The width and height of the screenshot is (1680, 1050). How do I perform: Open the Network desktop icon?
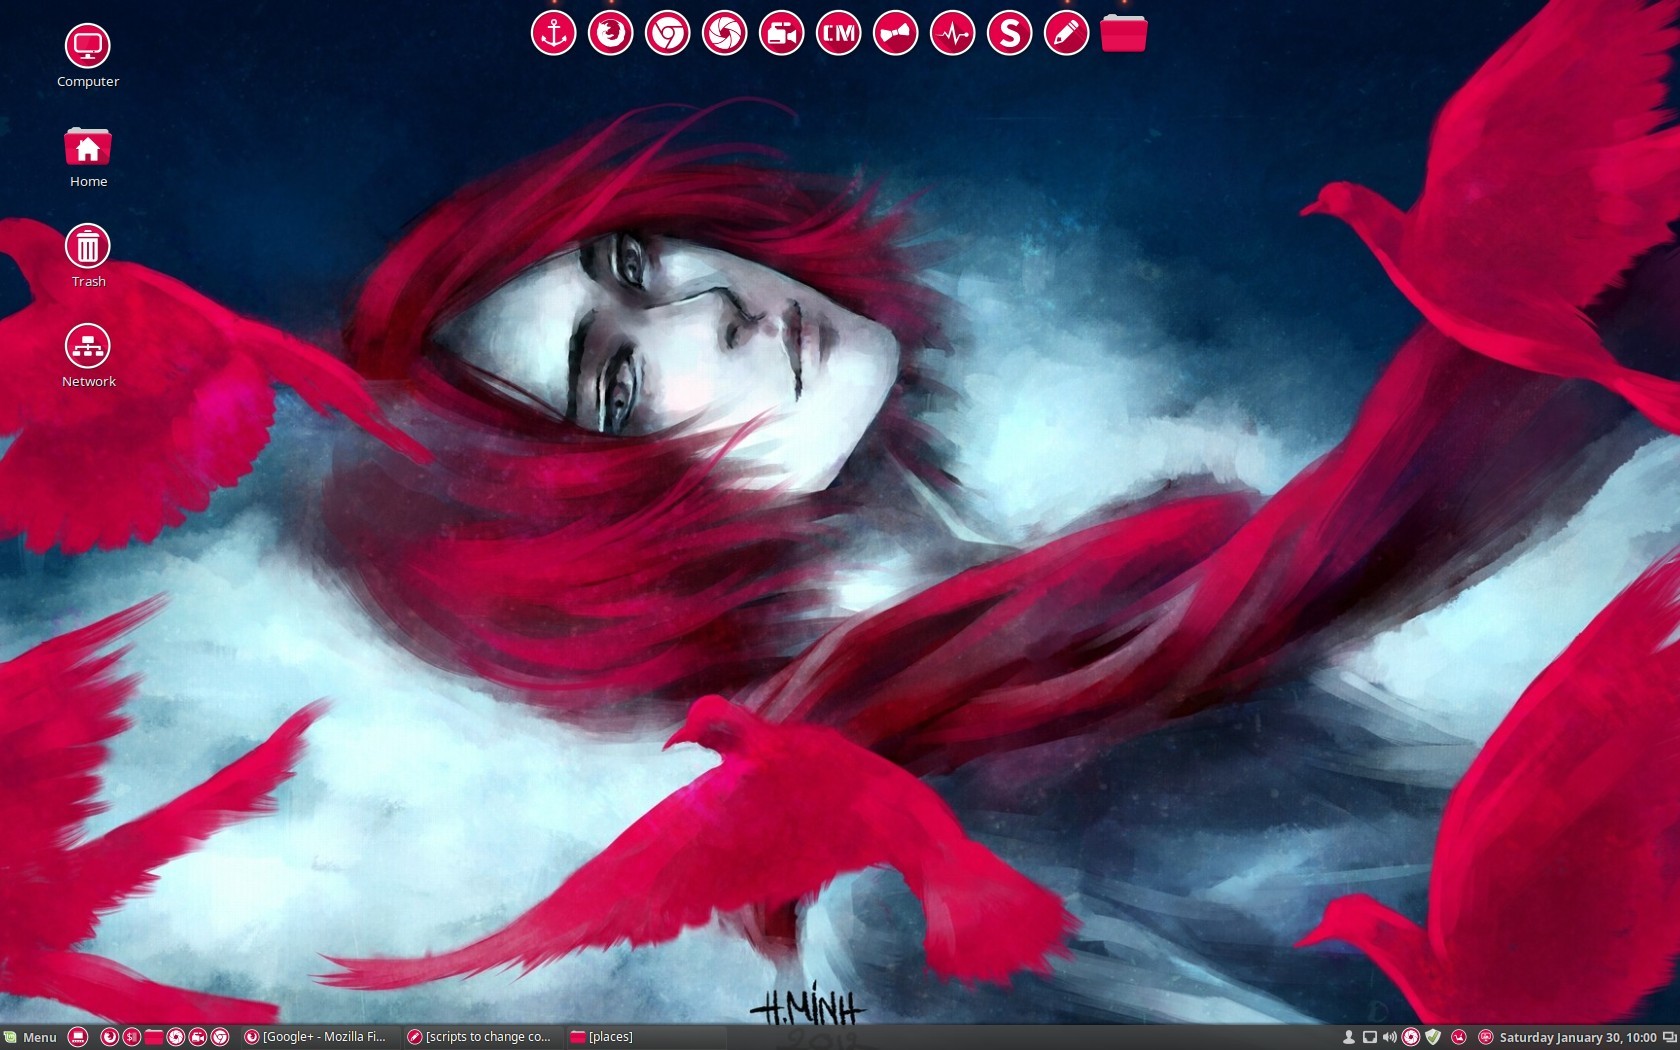coord(88,356)
